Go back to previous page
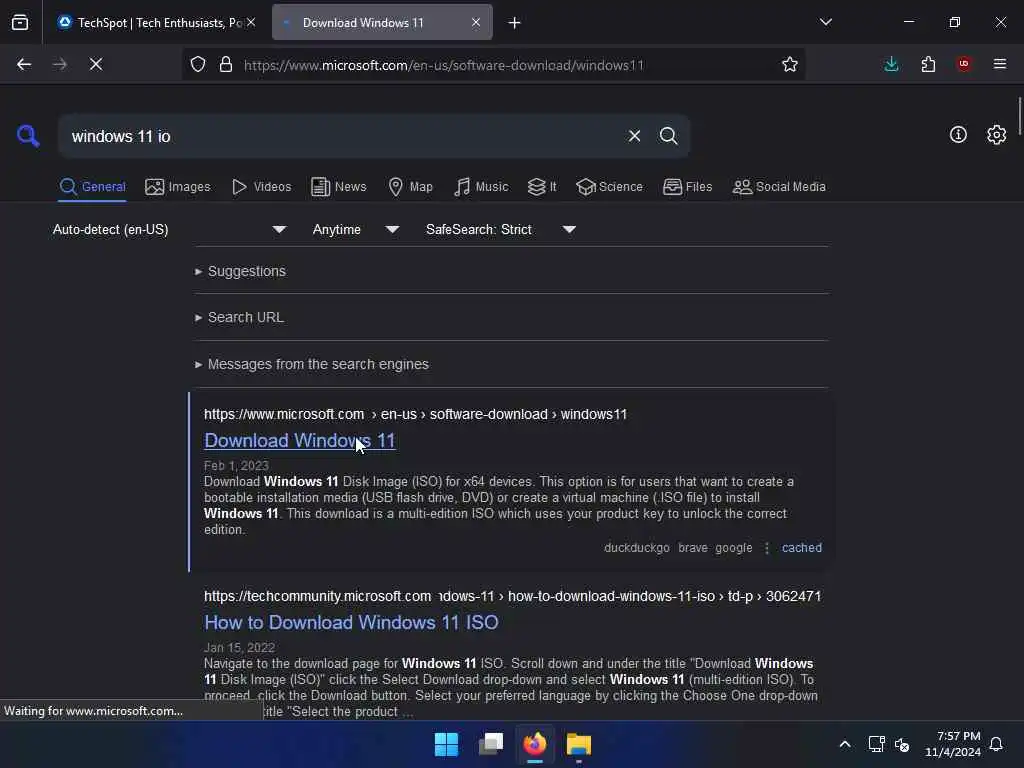1024x768 pixels. point(24,64)
